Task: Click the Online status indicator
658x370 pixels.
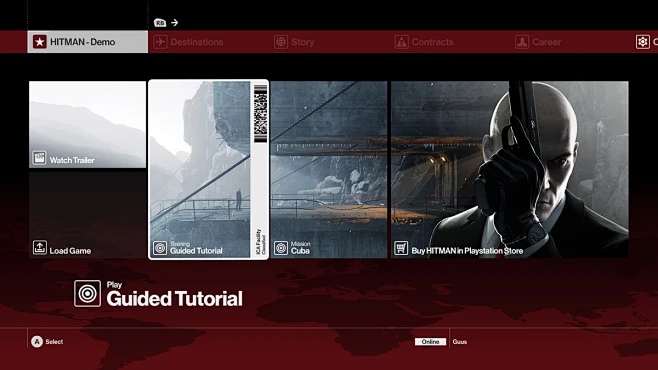Action: (x=430, y=342)
